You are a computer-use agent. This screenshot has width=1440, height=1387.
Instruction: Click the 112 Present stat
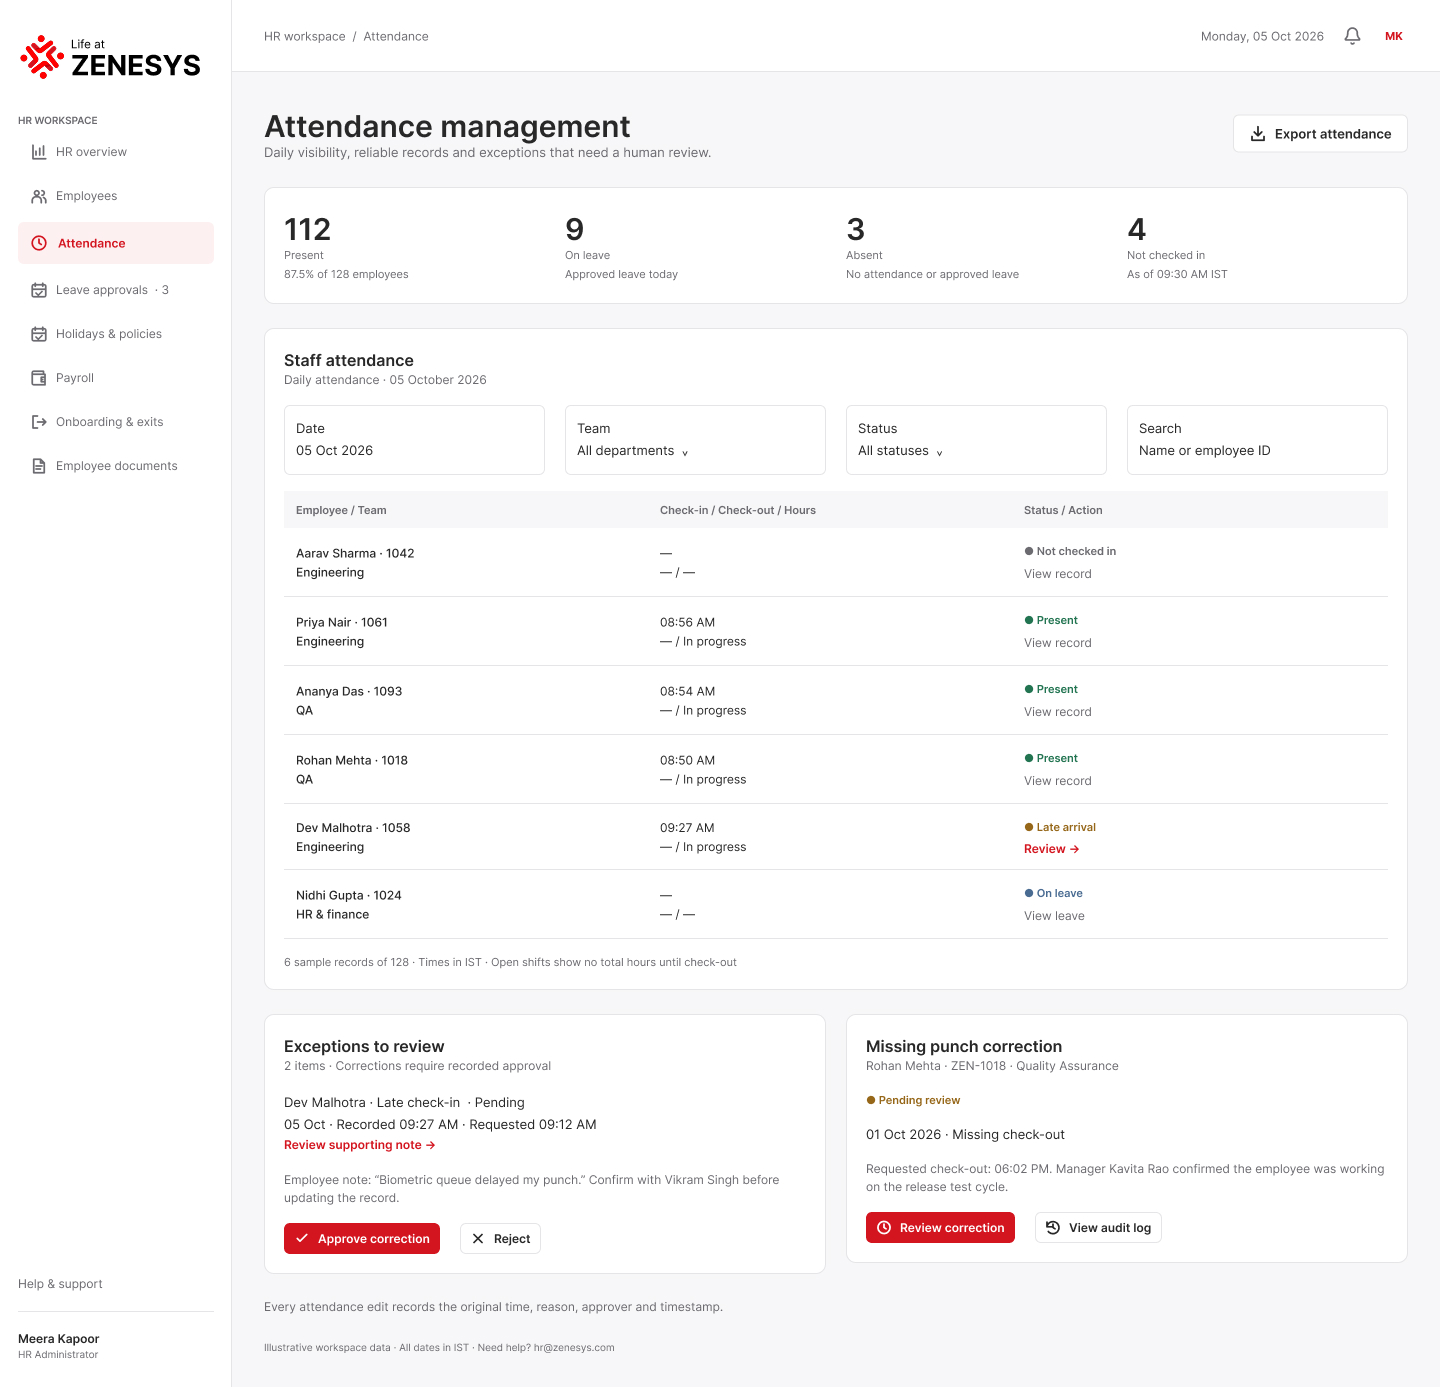346,246
